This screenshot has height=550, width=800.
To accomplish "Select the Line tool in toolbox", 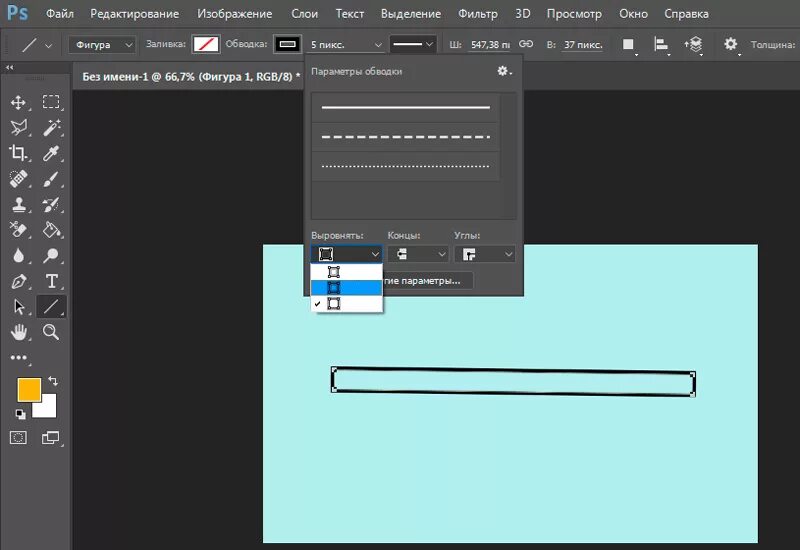I will coord(51,307).
